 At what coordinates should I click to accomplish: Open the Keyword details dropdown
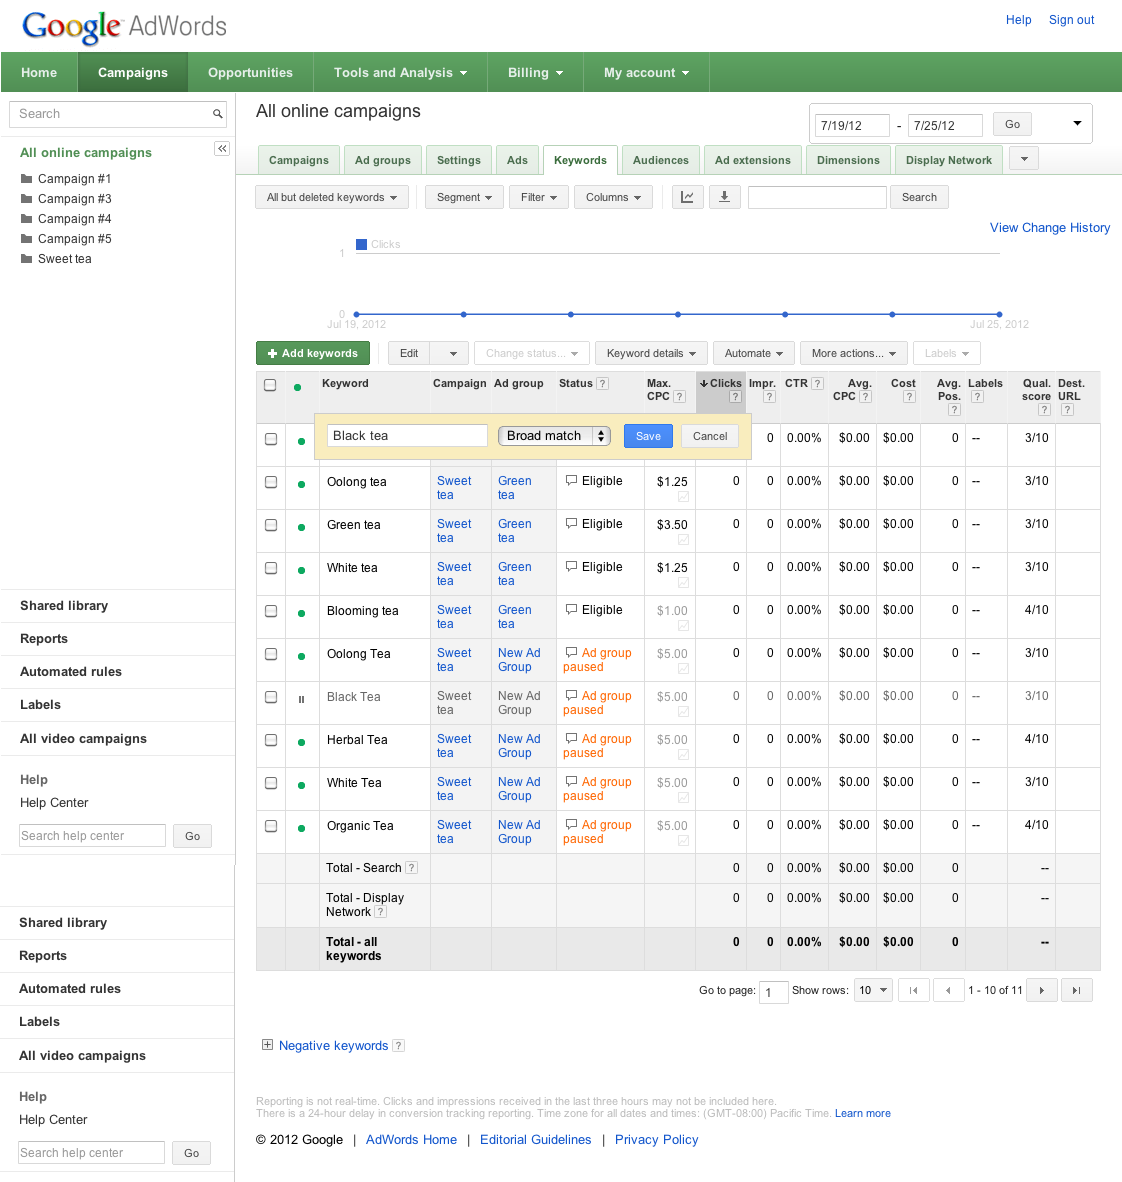[651, 353]
